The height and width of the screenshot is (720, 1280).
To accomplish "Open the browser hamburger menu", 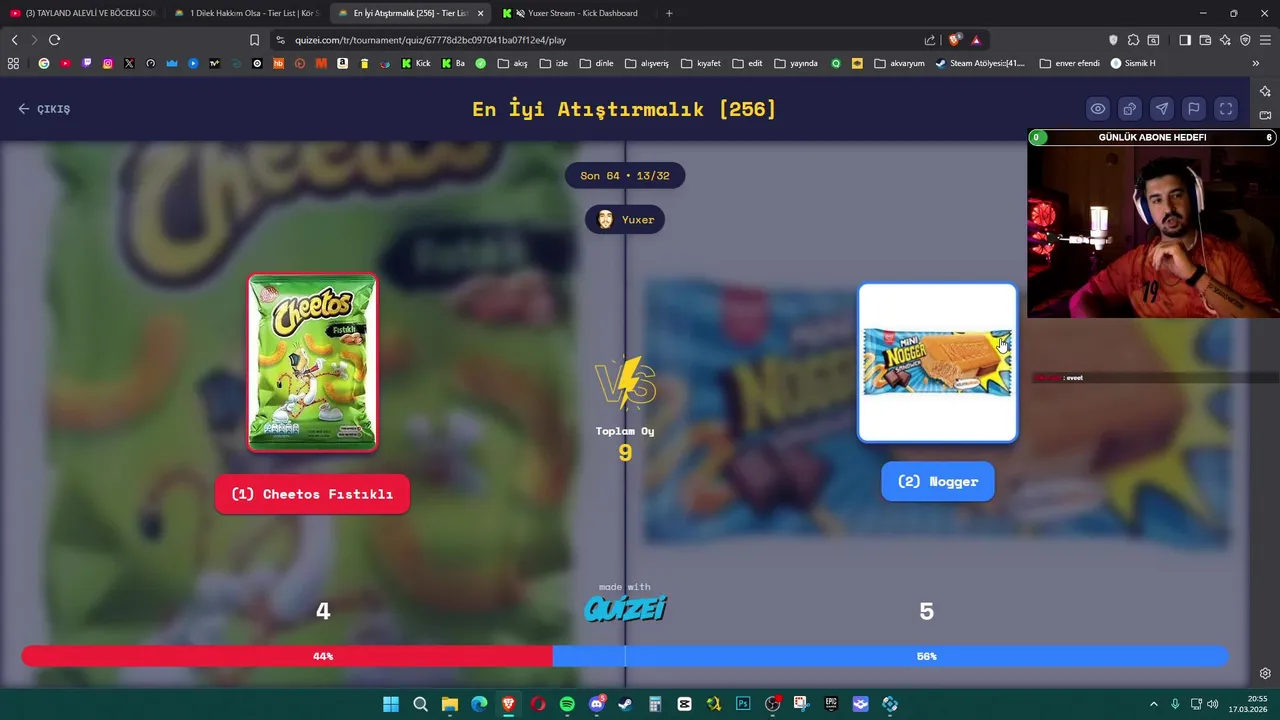I will (x=1266, y=40).
